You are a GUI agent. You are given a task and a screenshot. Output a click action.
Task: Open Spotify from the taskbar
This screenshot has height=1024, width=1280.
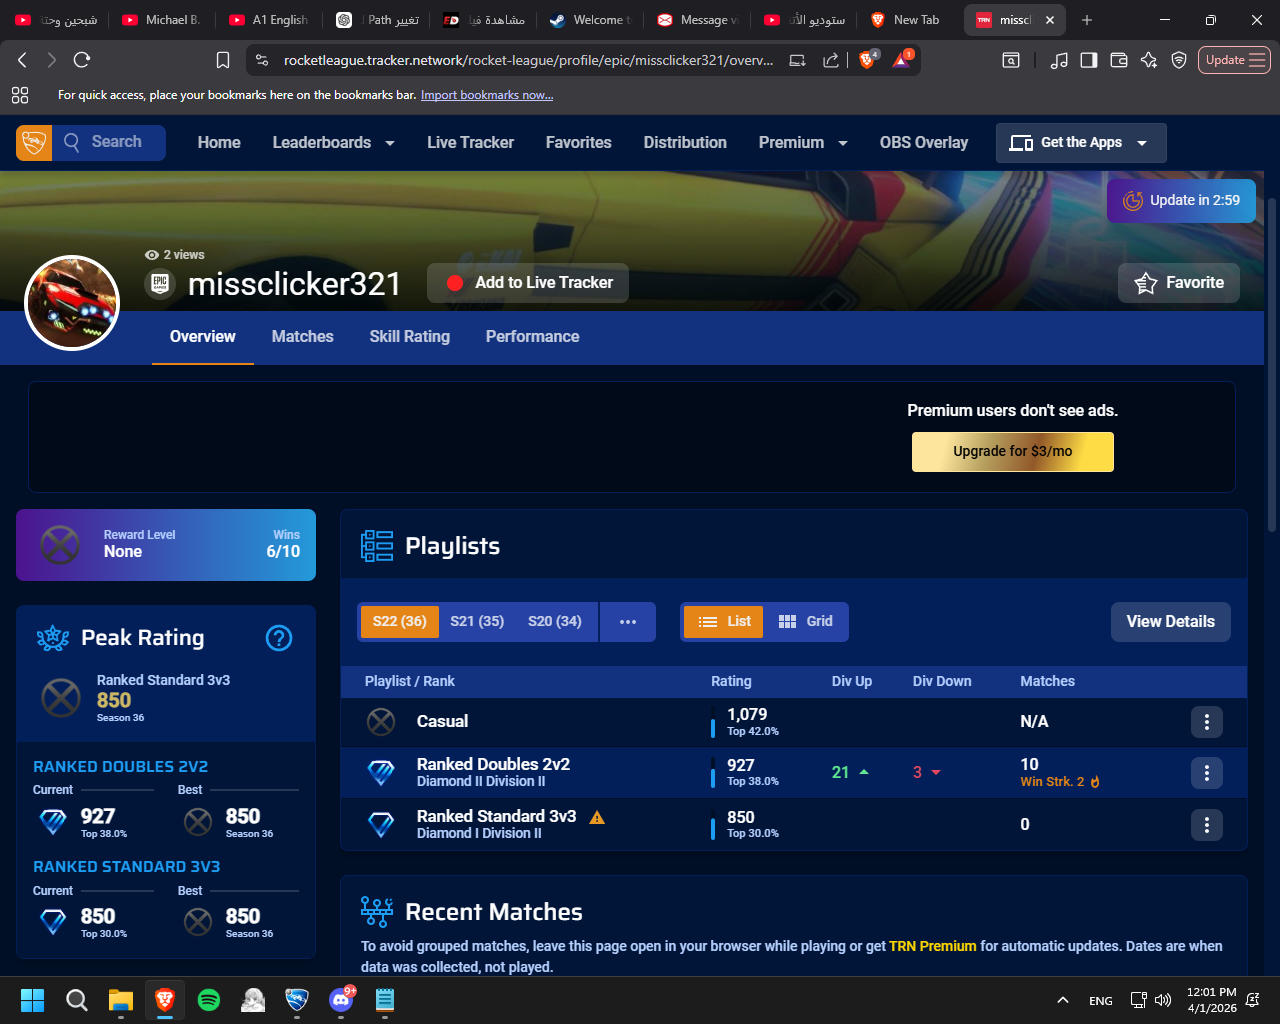click(209, 999)
